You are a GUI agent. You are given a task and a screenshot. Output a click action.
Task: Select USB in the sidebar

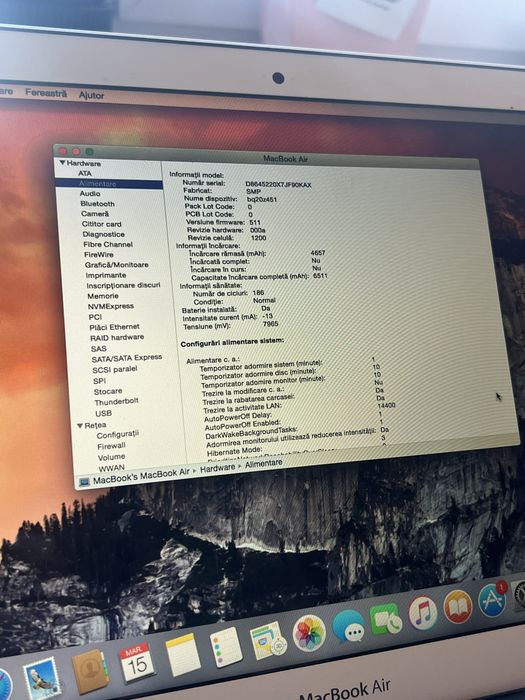(103, 413)
